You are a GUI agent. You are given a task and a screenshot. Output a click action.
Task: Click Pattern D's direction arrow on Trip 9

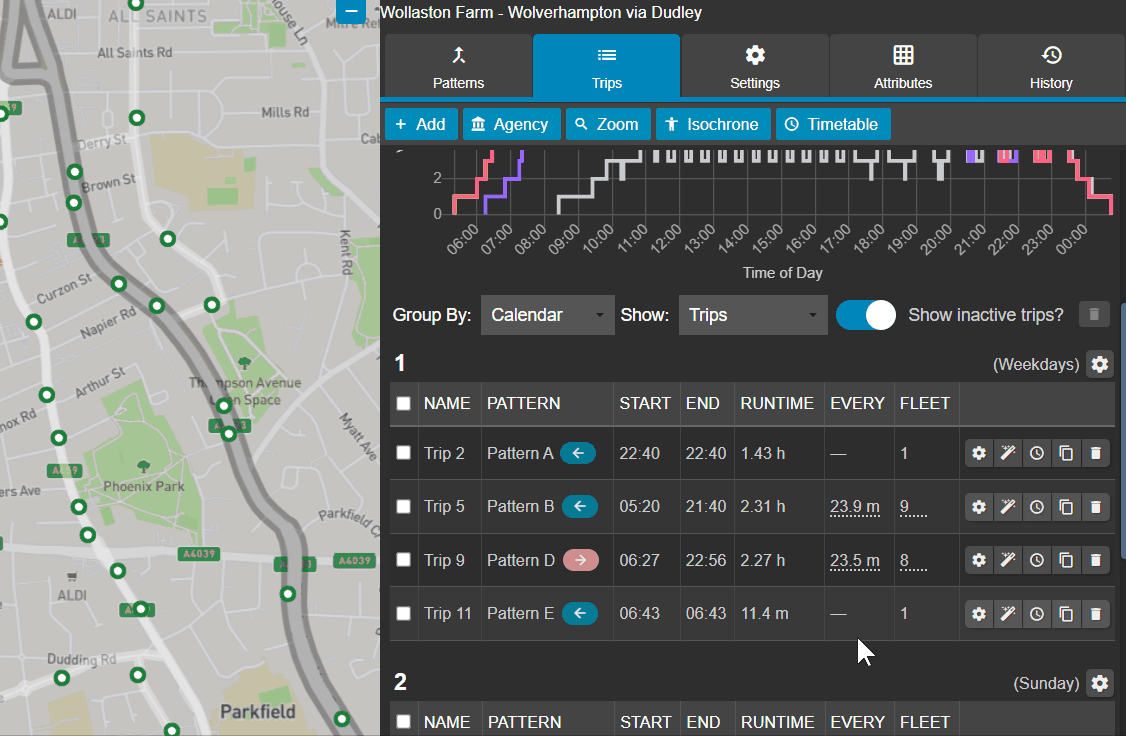click(578, 560)
